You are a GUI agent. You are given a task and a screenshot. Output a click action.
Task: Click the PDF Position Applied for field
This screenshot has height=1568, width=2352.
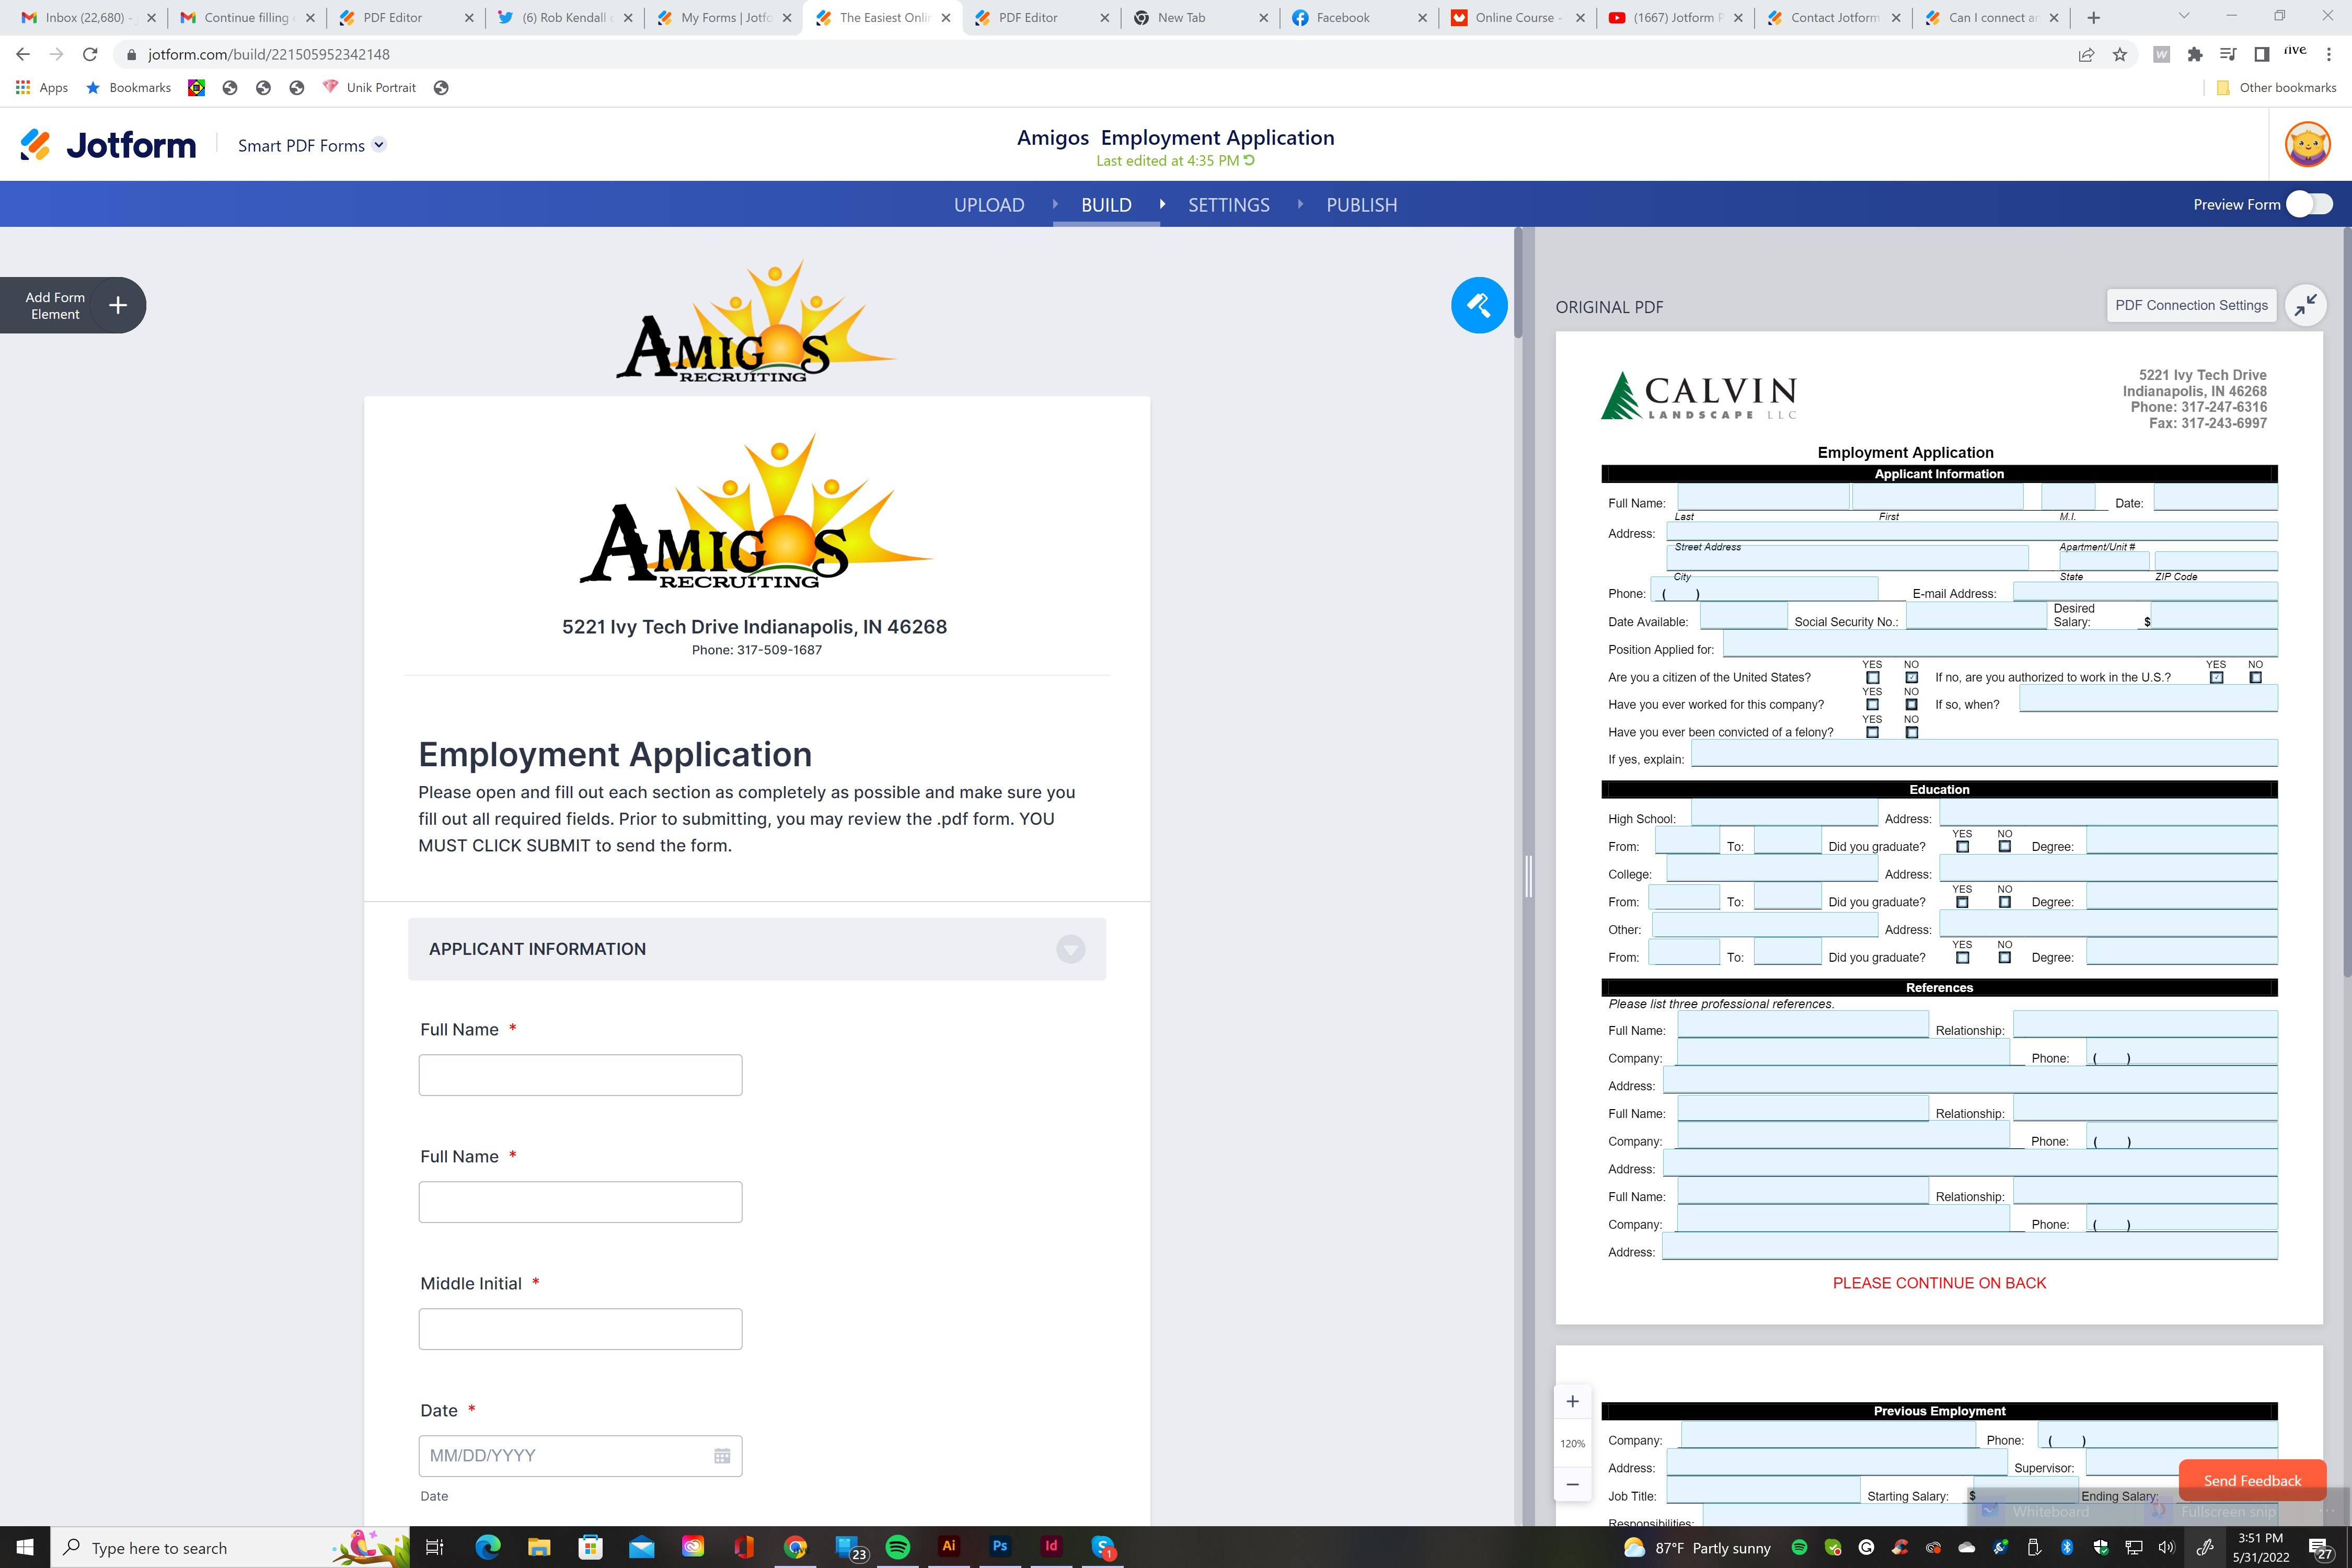2000,643
